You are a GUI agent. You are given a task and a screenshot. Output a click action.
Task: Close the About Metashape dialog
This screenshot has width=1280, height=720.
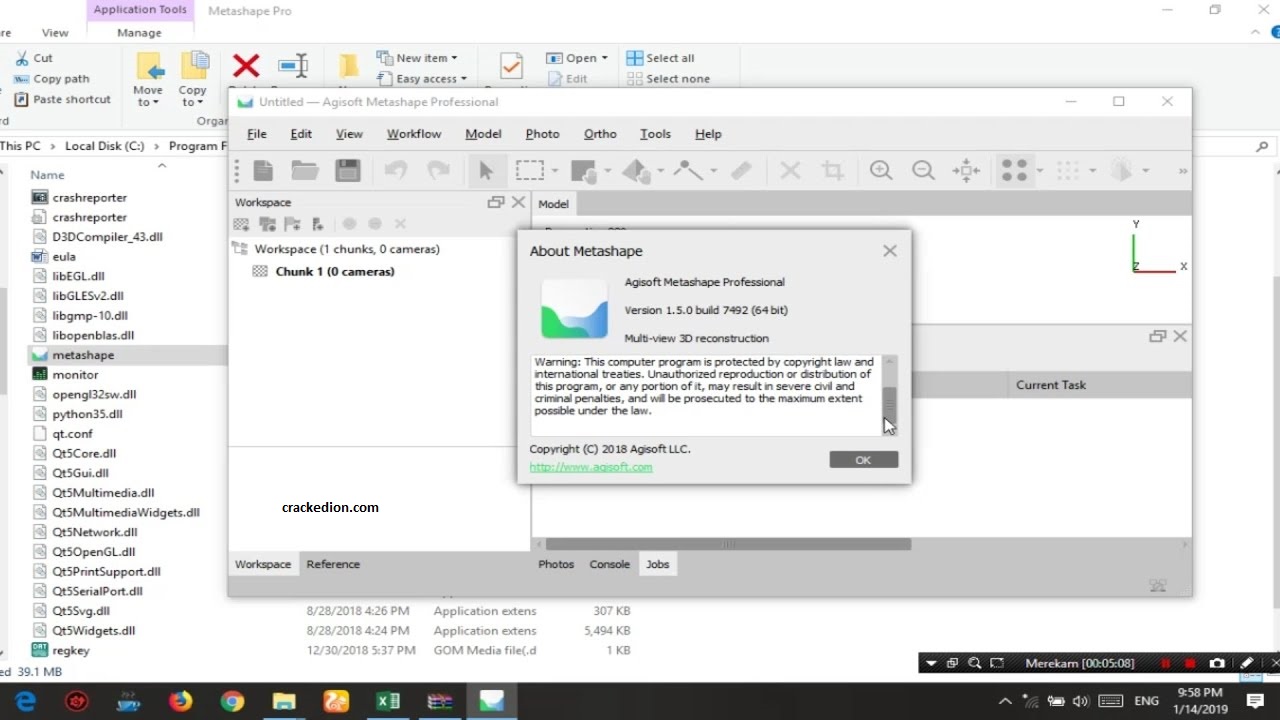pos(890,251)
